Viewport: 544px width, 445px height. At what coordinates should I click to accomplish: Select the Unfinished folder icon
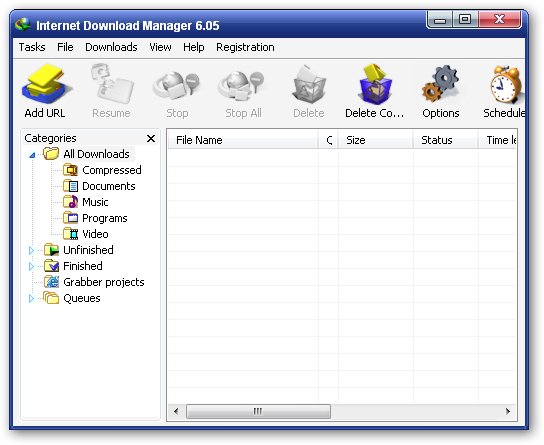click(x=51, y=250)
